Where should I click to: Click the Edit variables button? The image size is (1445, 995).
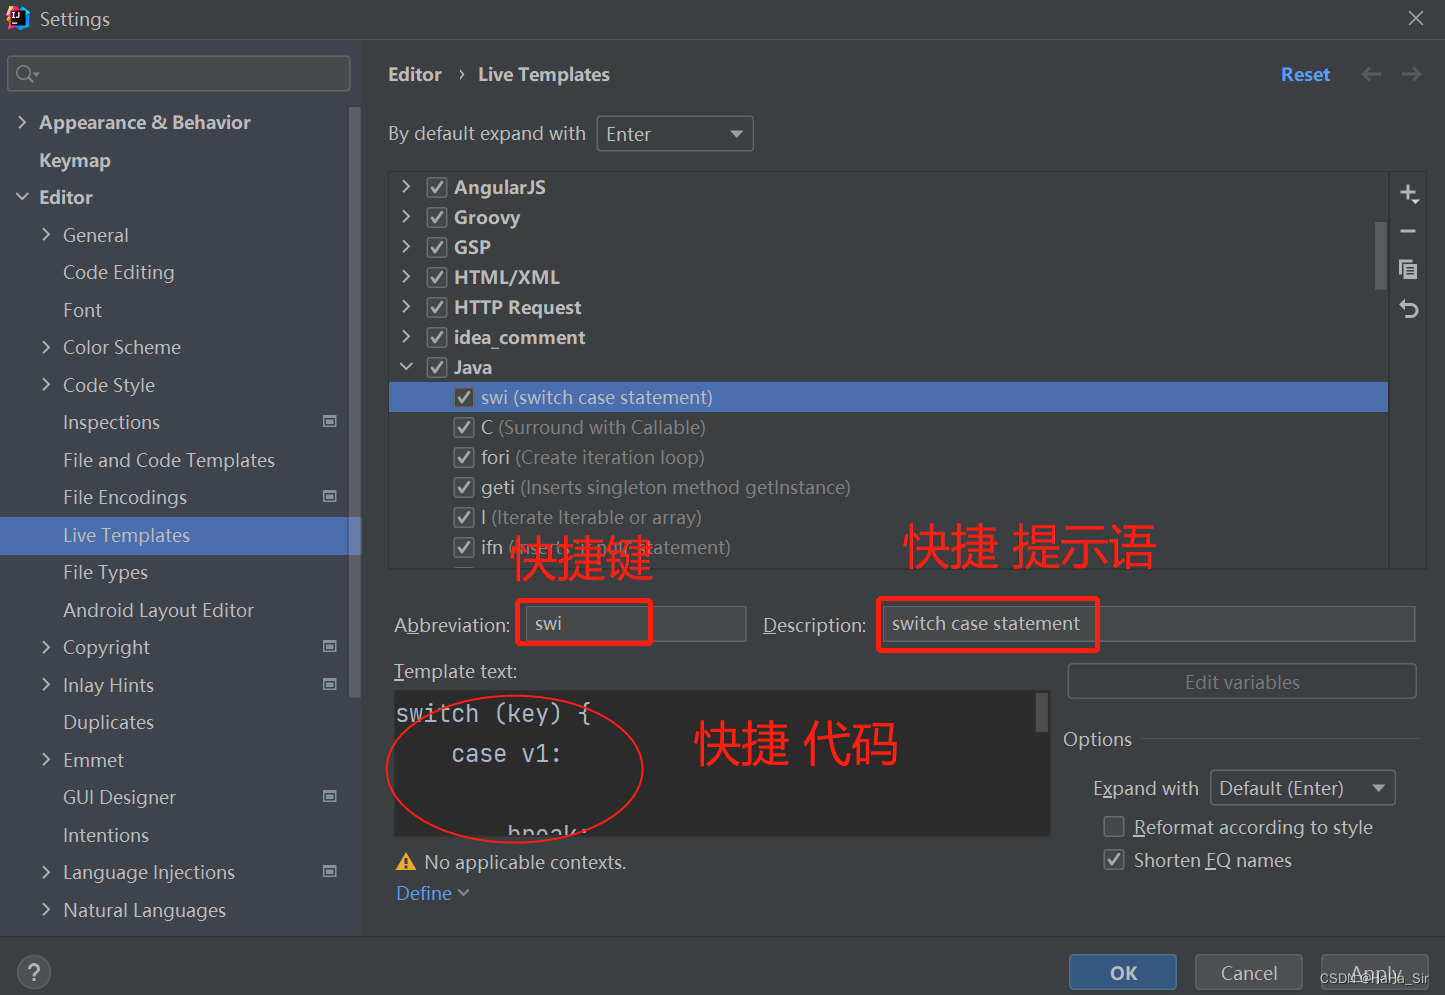pos(1242,682)
